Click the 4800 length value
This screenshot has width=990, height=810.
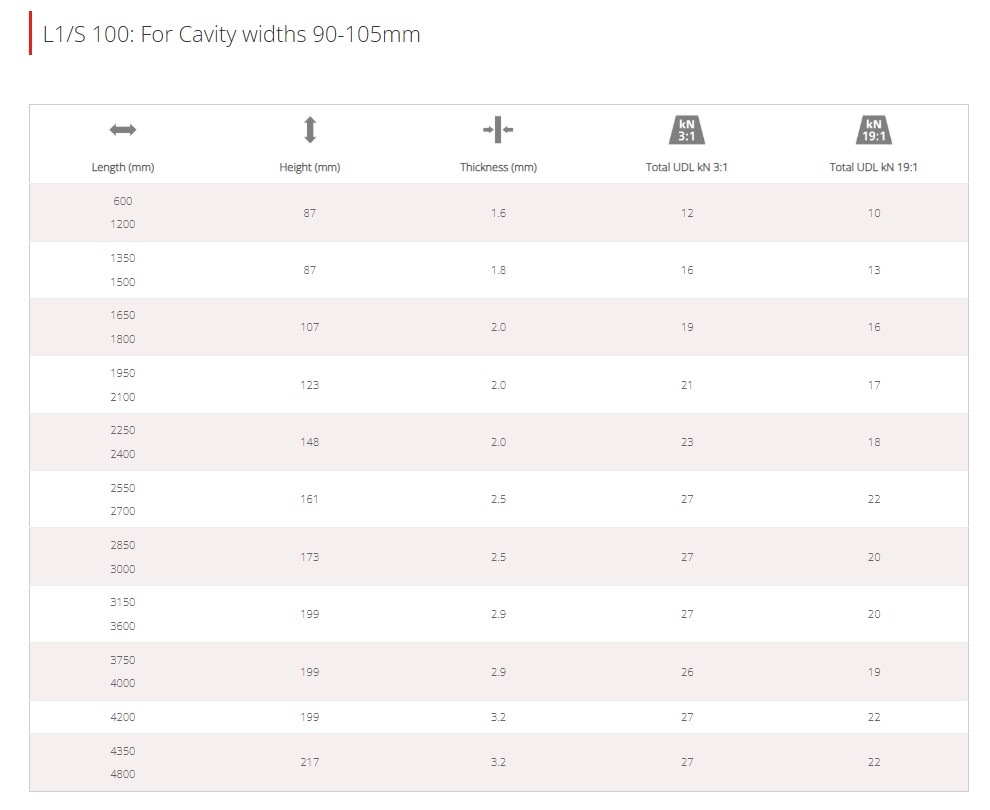pos(122,774)
